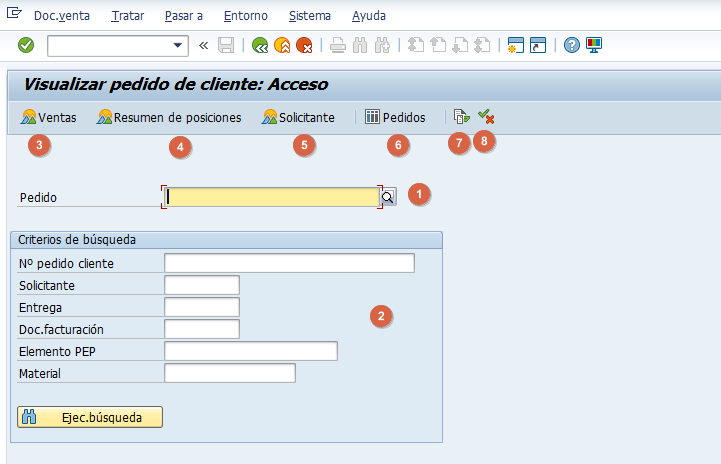721x464 pixels.
Task: Open the Ayuda menu
Action: (x=369, y=16)
